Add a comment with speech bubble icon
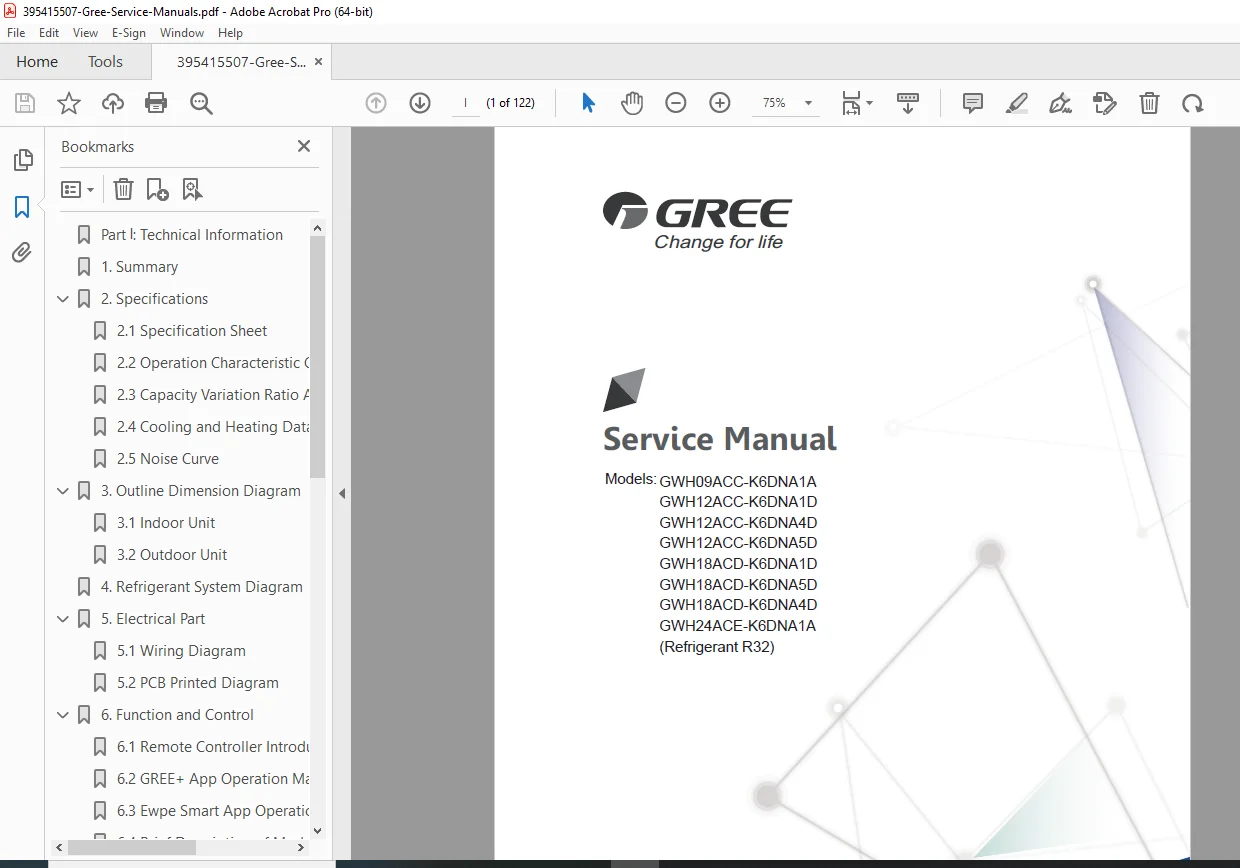Viewport: 1240px width, 868px height. pyautogui.click(x=972, y=103)
